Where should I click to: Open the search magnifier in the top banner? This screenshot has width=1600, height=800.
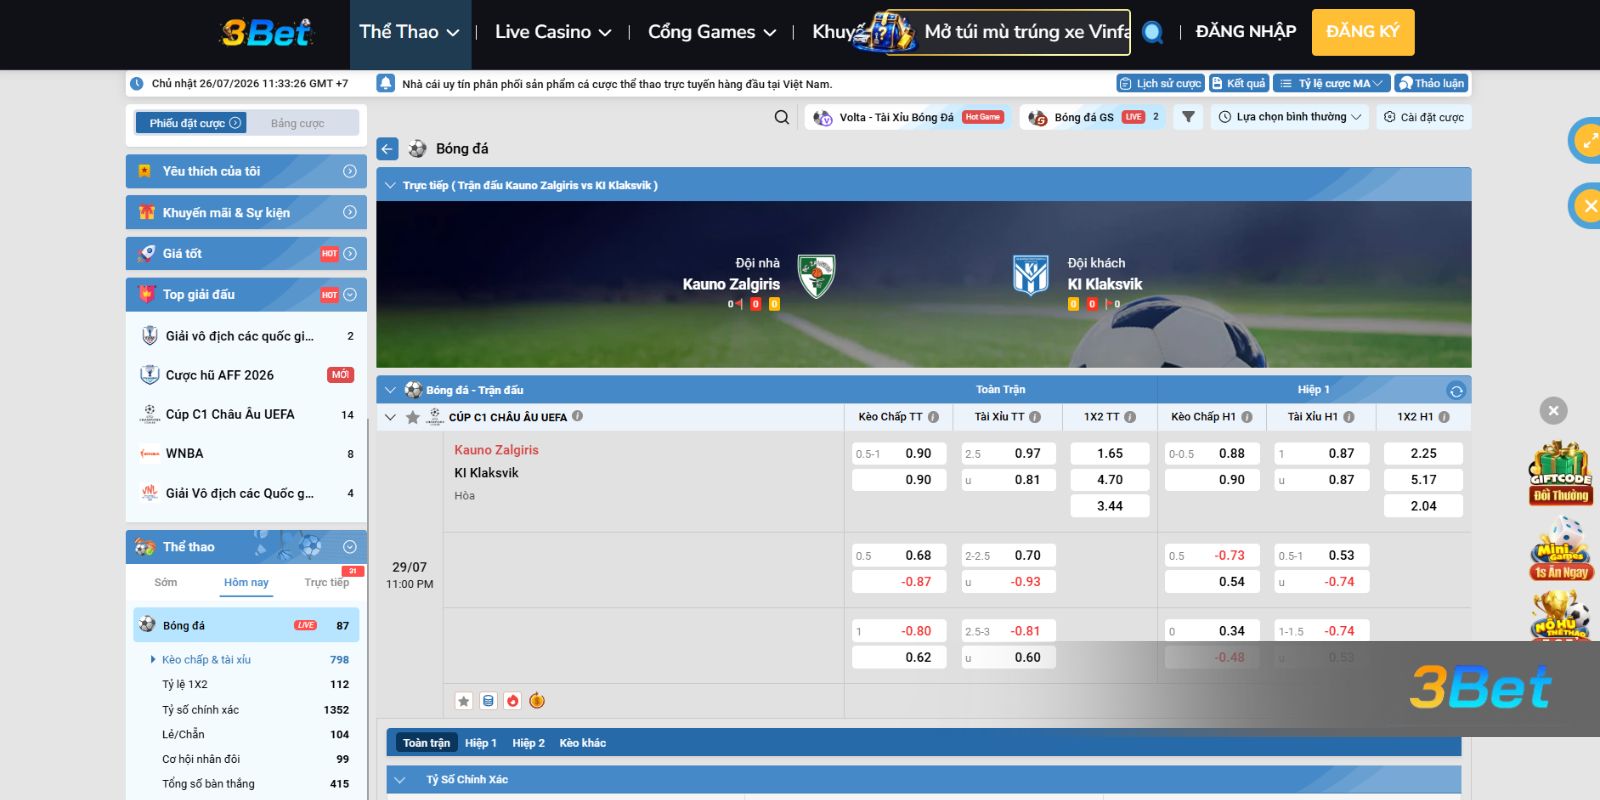pyautogui.click(x=1152, y=32)
